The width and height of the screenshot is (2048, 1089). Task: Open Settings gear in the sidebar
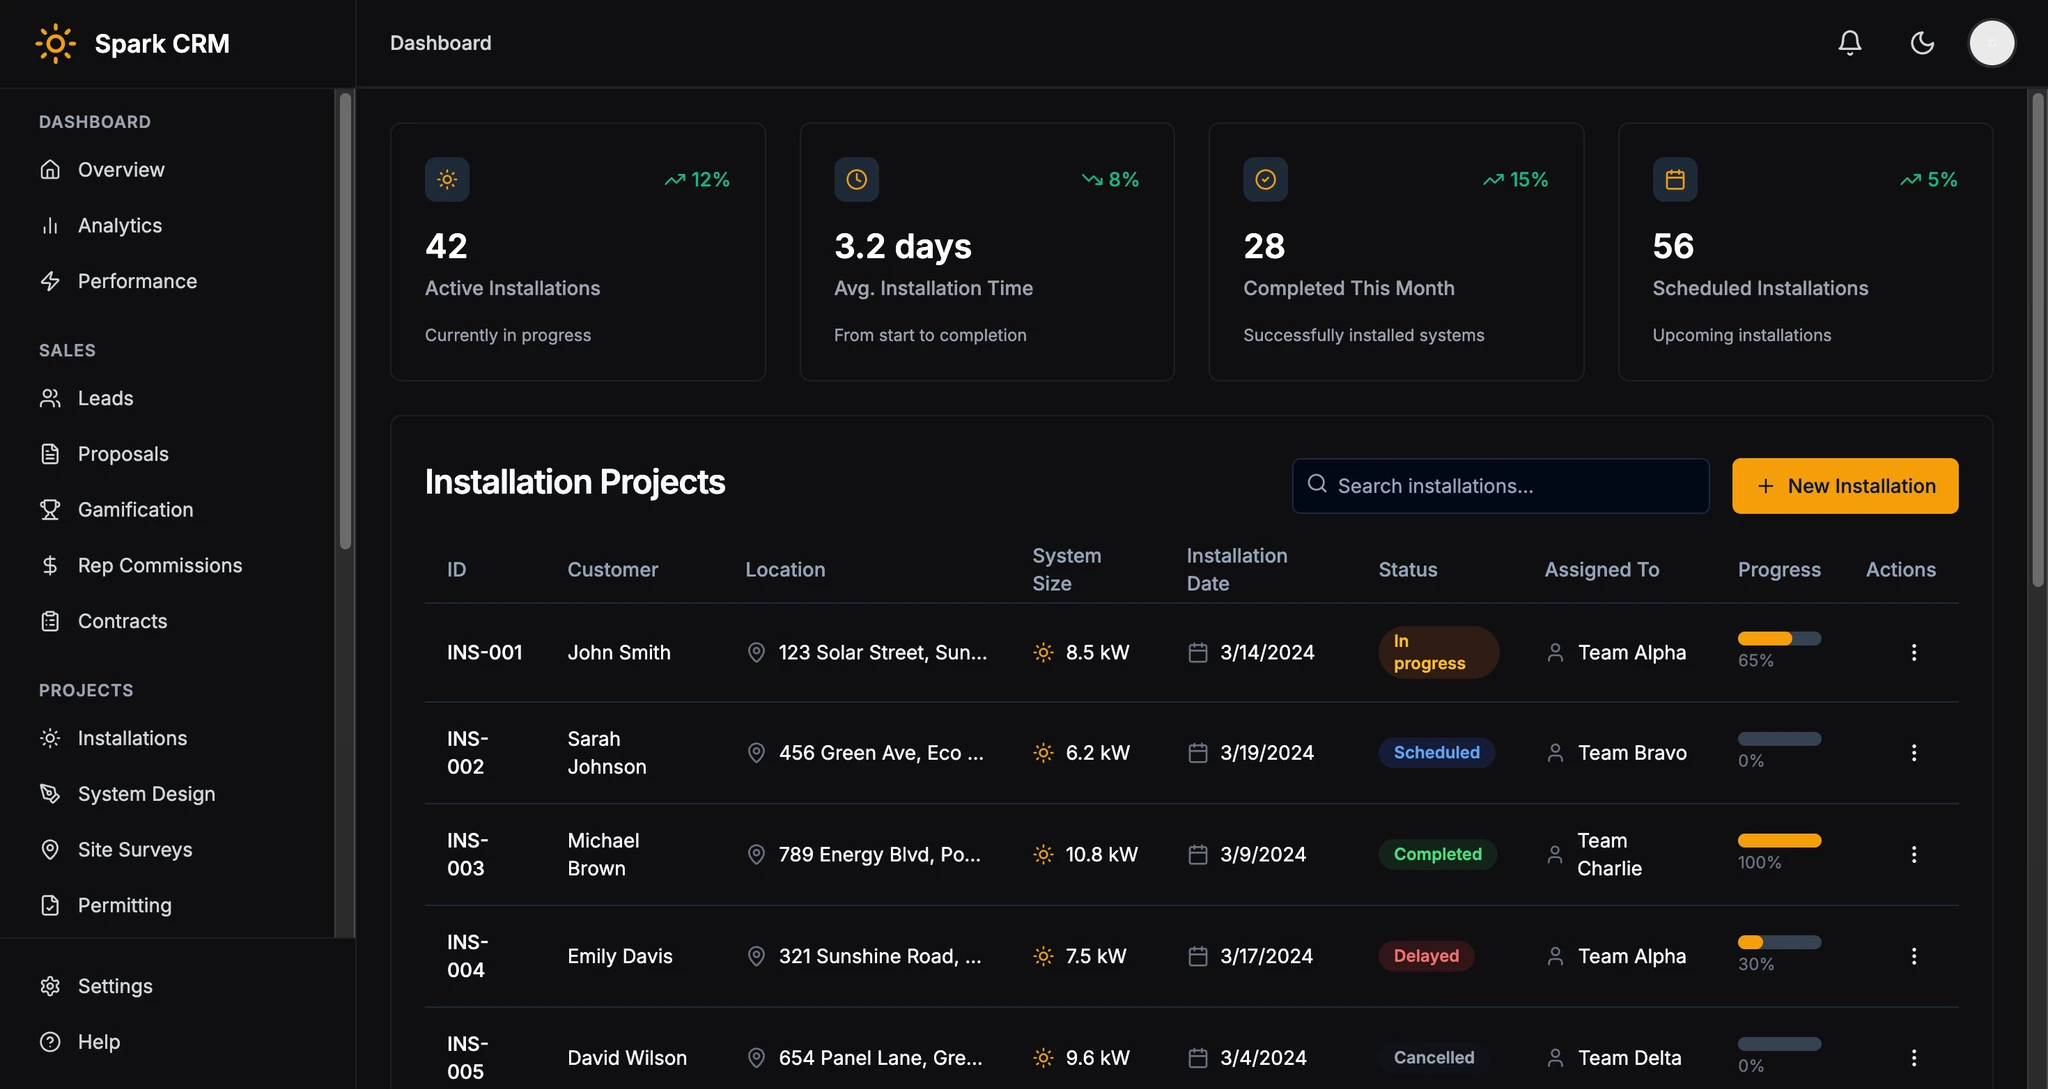point(50,986)
